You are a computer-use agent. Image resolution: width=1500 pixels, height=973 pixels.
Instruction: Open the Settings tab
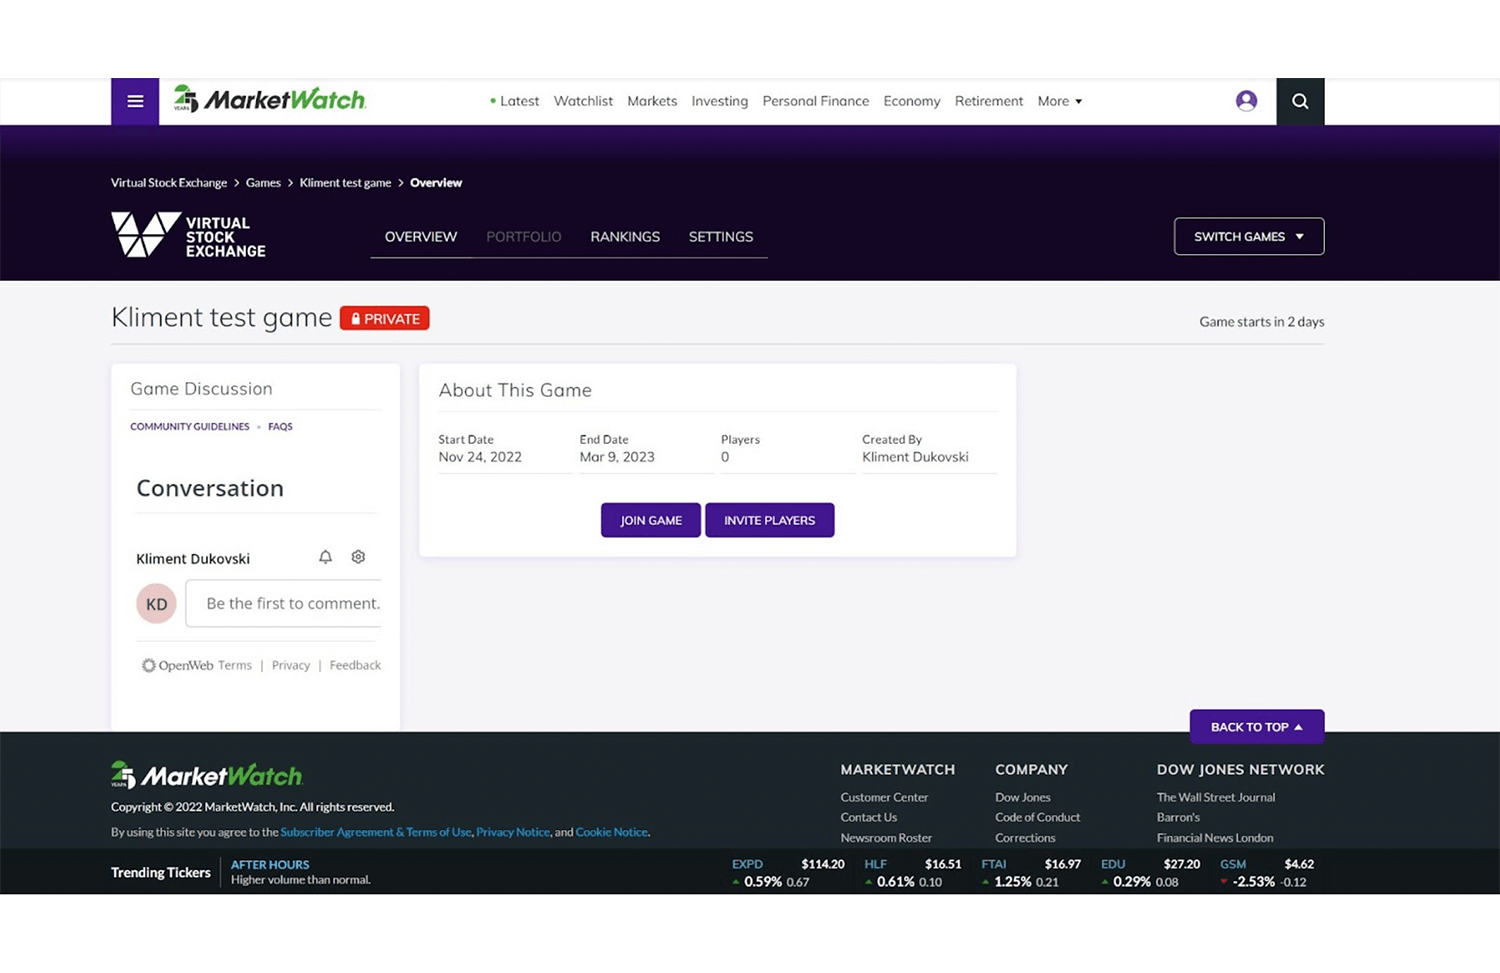(x=720, y=237)
